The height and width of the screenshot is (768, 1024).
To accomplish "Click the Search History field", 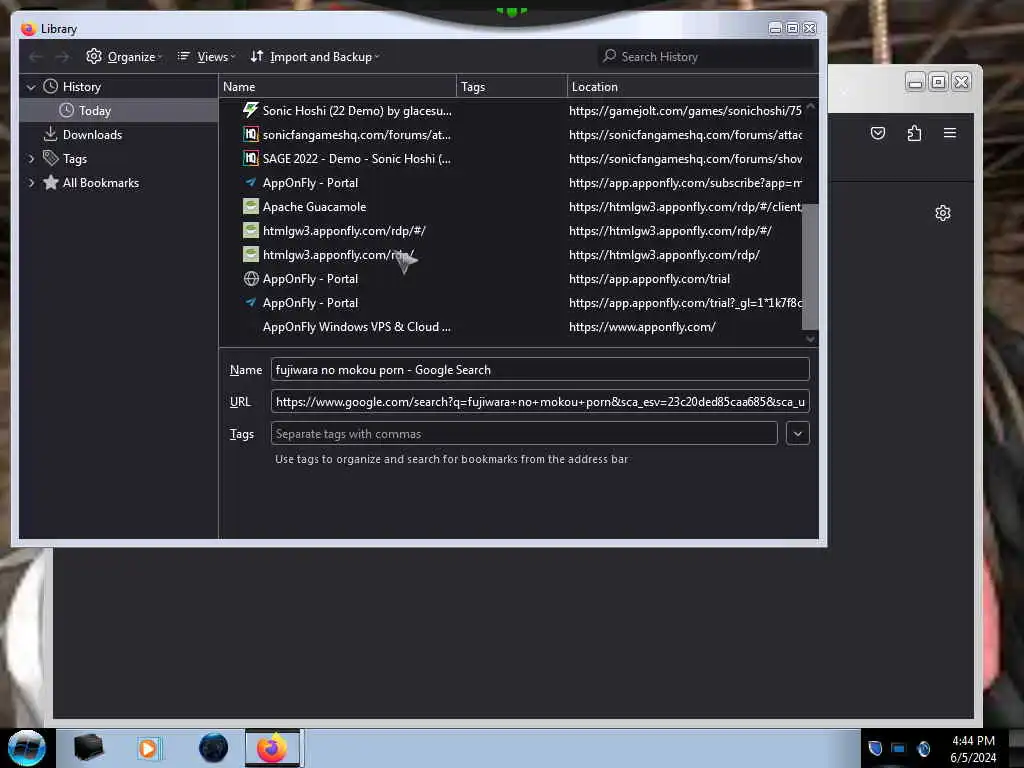I will [706, 57].
